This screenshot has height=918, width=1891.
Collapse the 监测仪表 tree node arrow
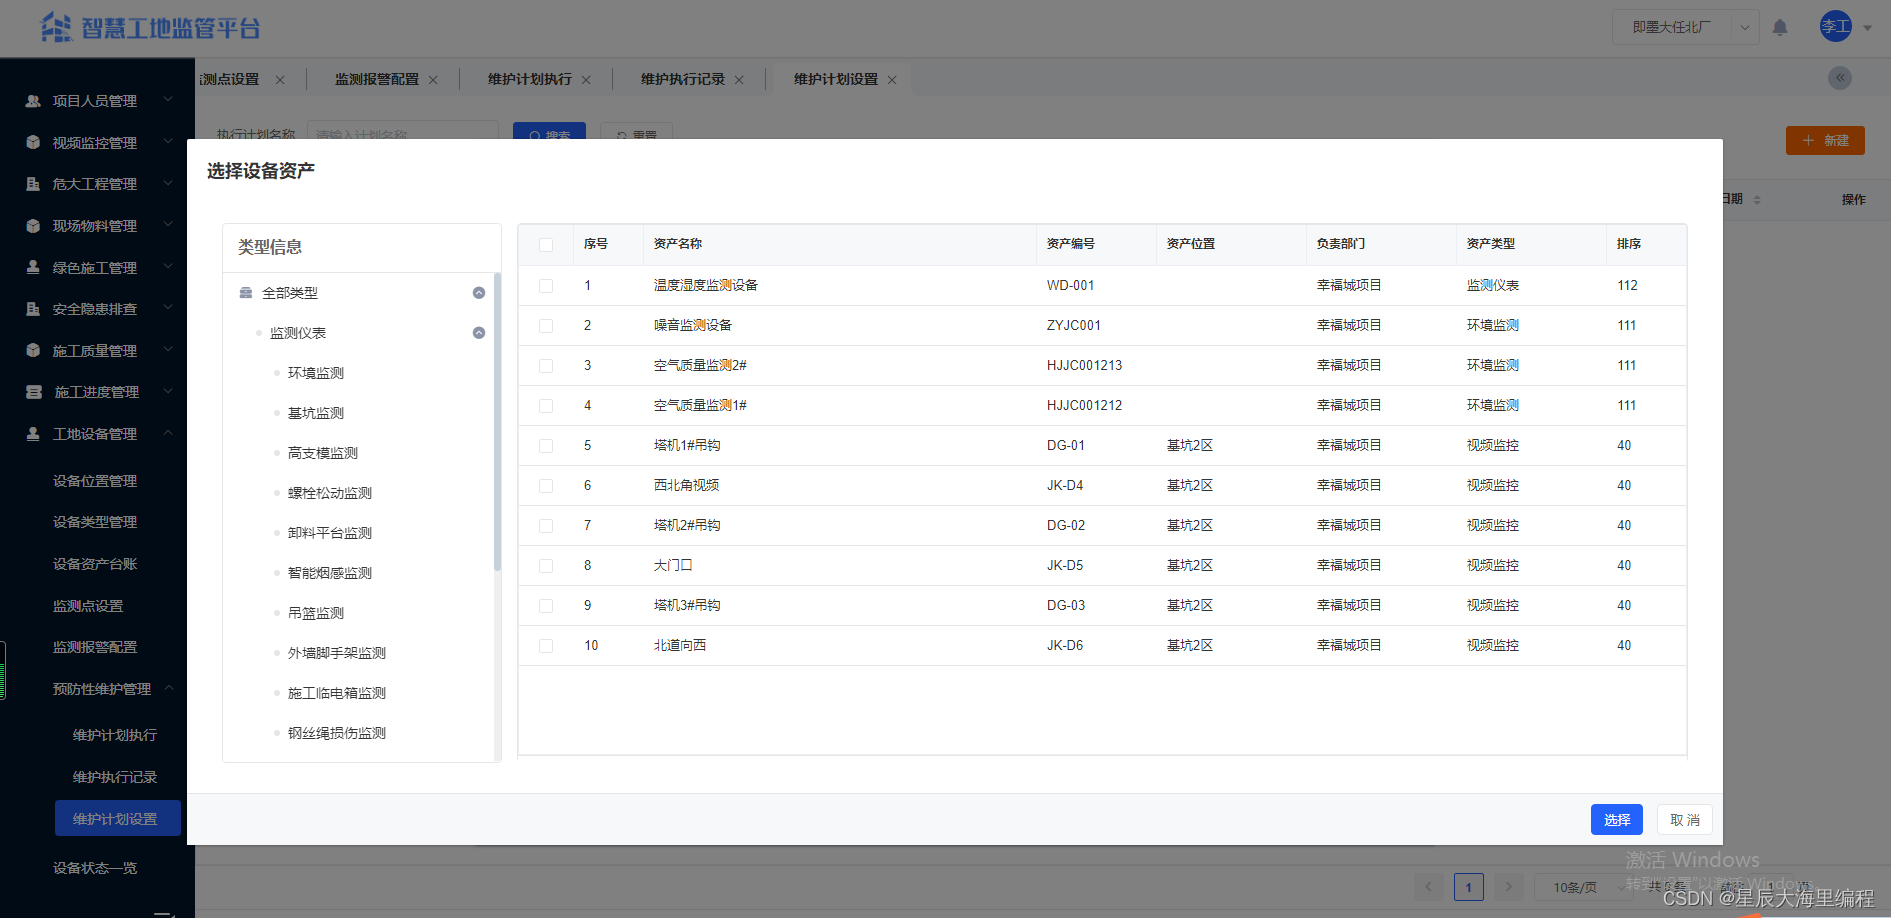tap(479, 333)
